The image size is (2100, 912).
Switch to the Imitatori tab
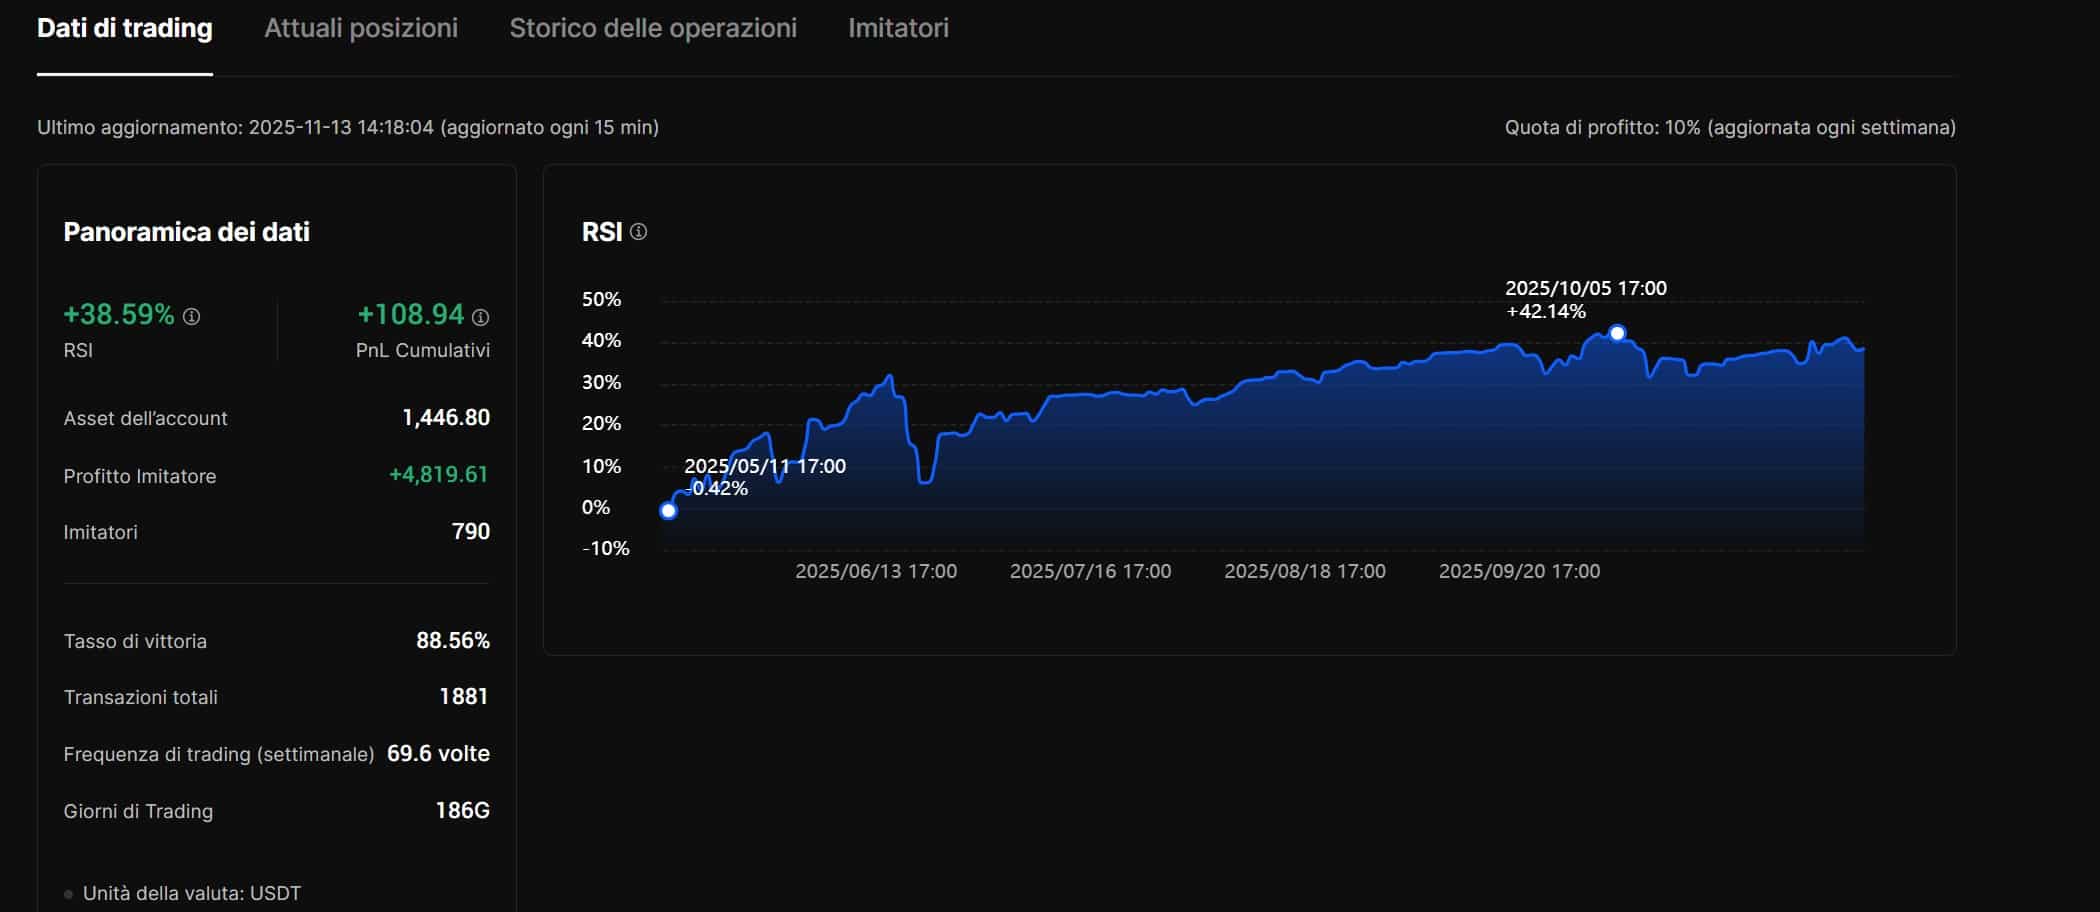[898, 29]
